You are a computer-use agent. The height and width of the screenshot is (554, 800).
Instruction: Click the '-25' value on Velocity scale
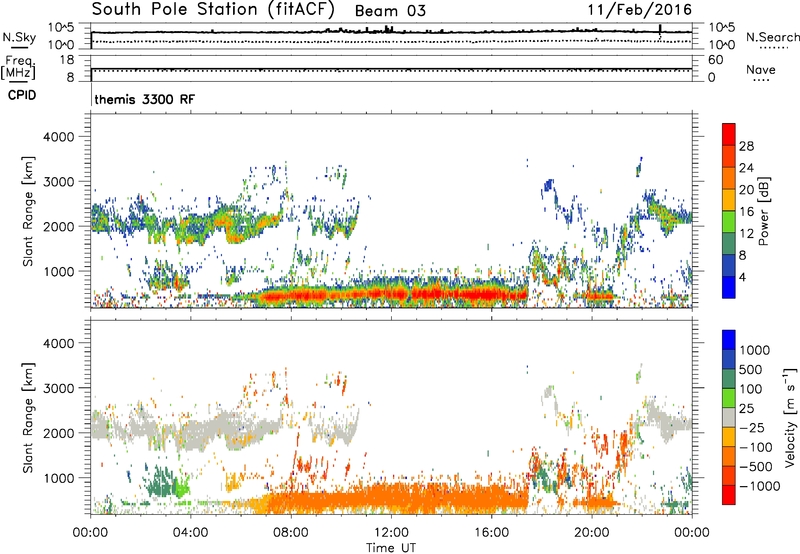(x=752, y=427)
